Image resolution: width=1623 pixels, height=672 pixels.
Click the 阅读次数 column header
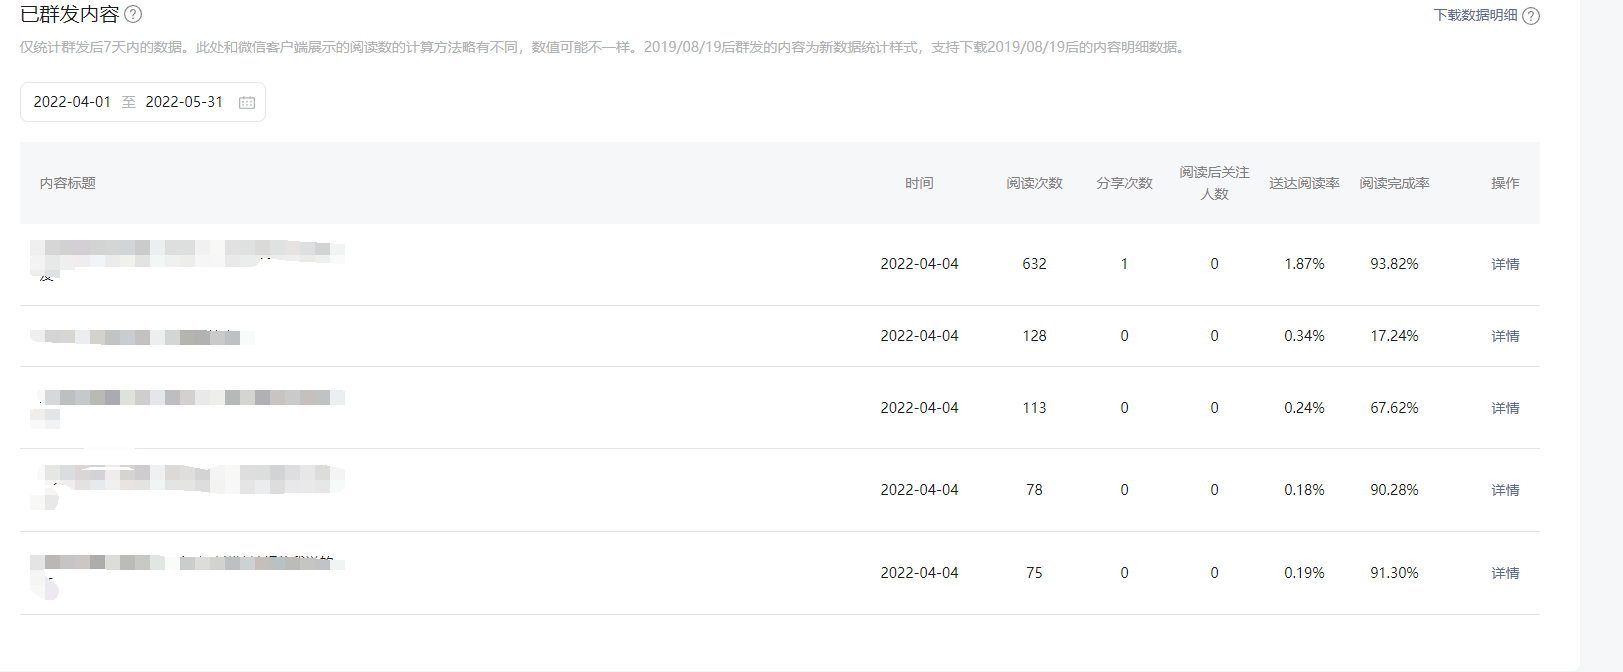coord(1034,183)
